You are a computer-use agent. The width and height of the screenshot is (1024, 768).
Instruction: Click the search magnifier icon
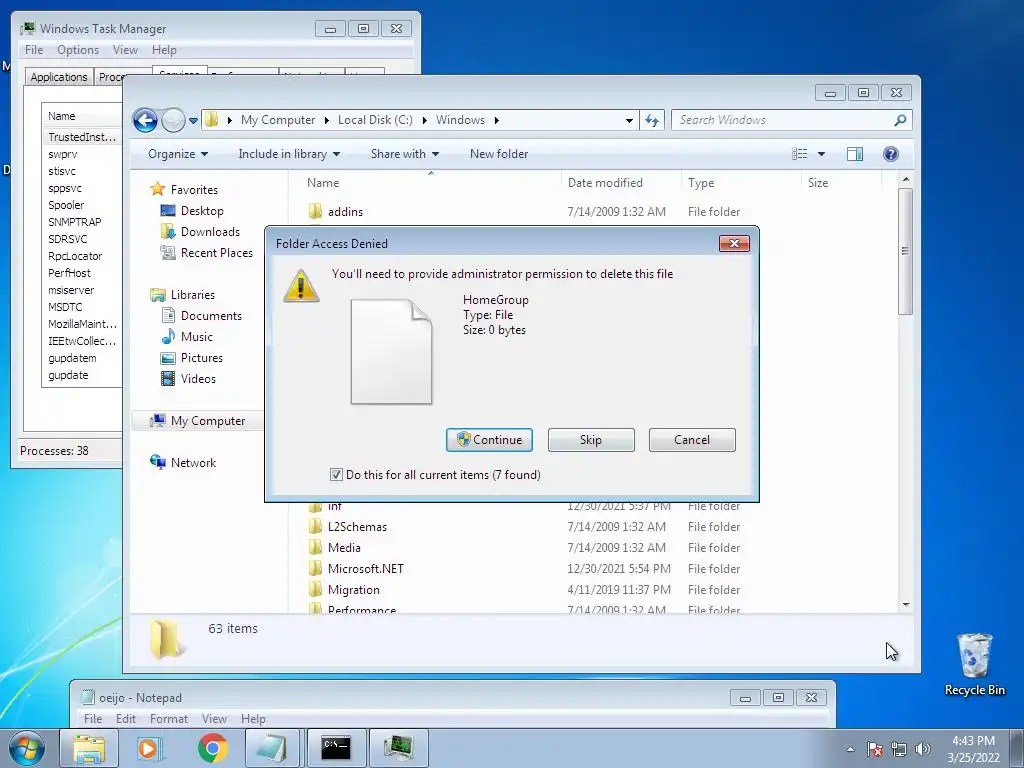click(x=900, y=120)
